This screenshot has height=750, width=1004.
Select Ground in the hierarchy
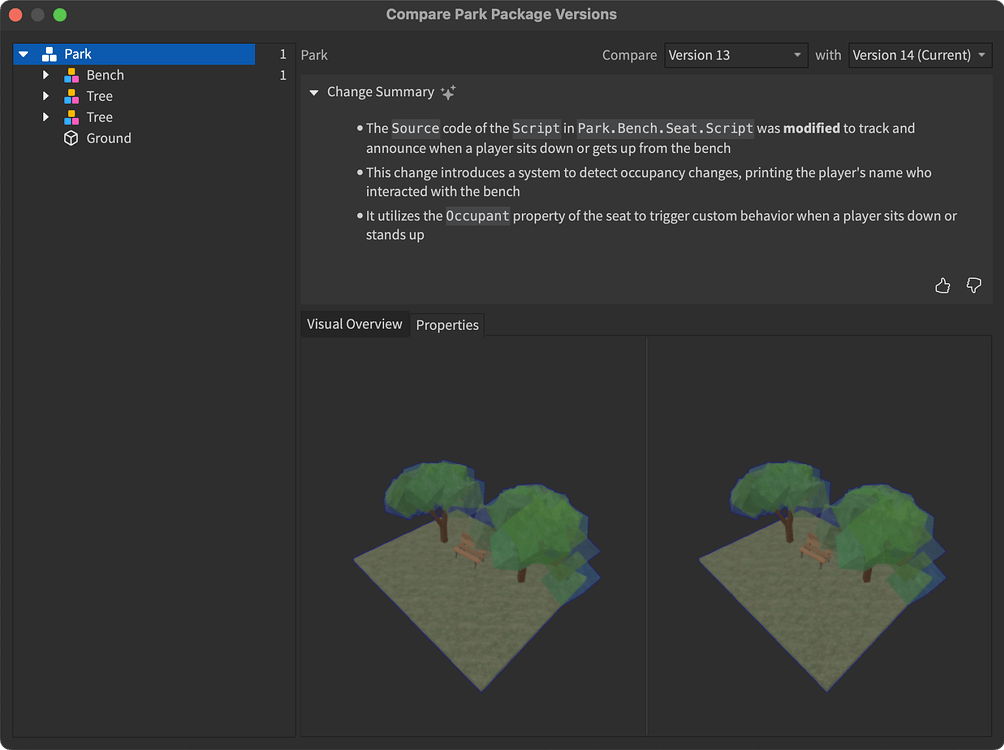pos(108,138)
